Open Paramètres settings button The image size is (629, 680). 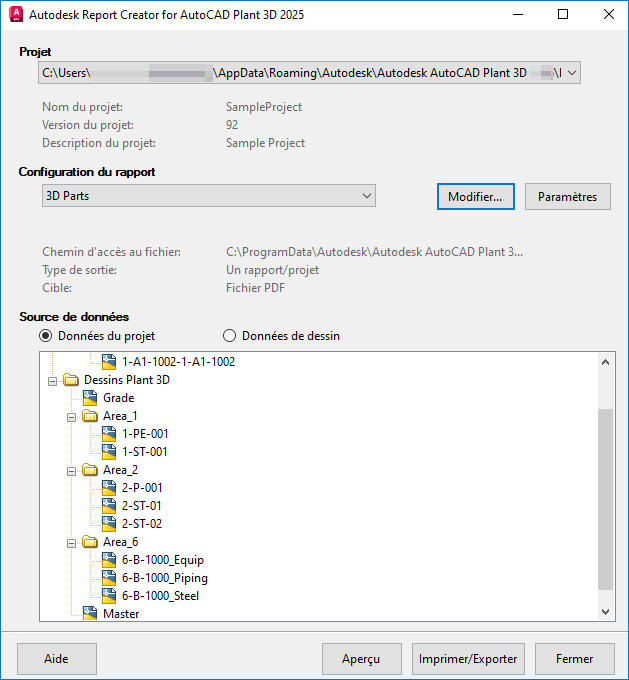point(568,196)
